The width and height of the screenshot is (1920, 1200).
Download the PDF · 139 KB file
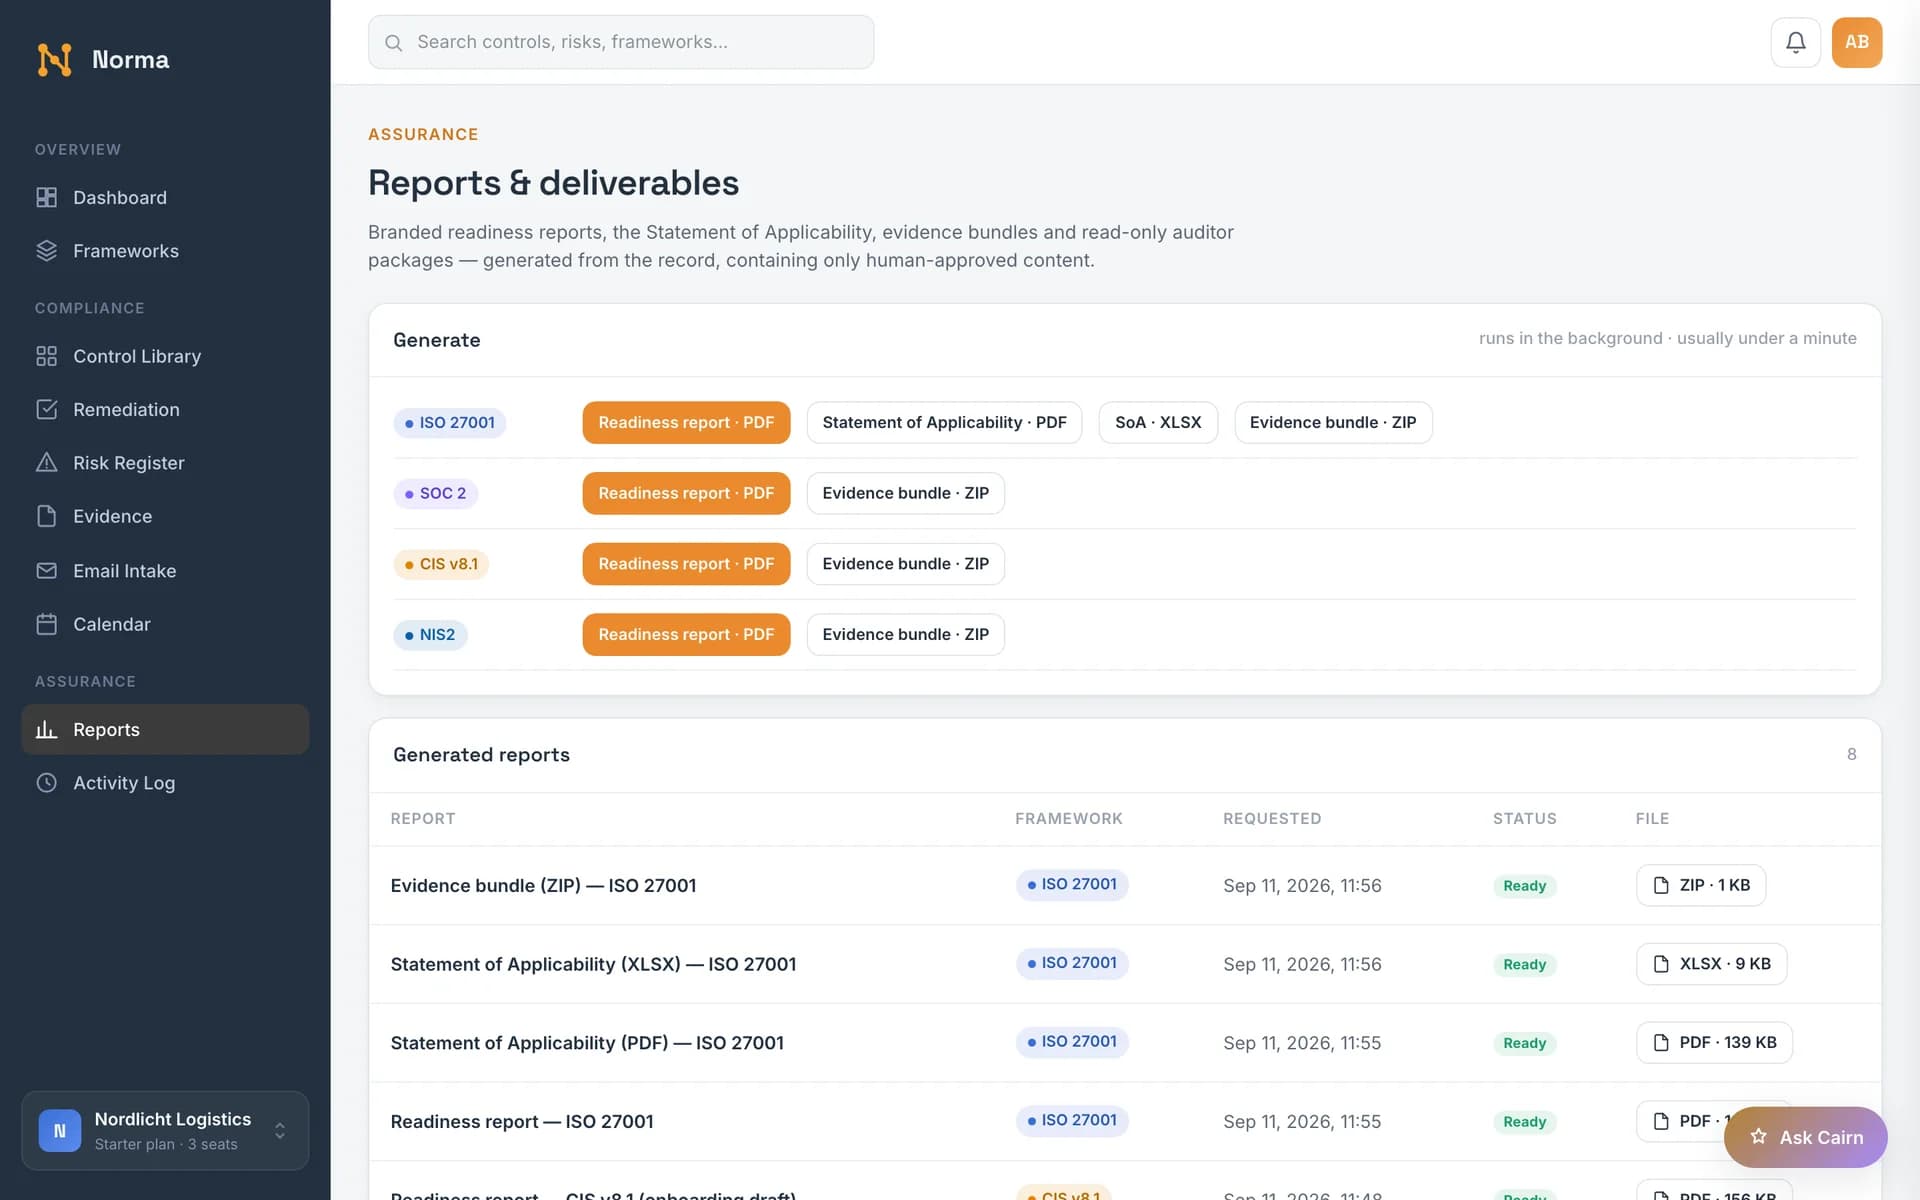pyautogui.click(x=1714, y=1043)
